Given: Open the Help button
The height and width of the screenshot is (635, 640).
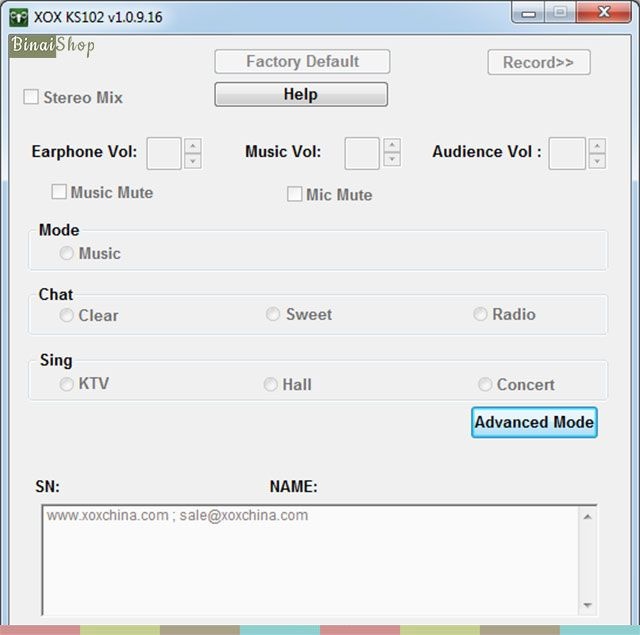Looking at the screenshot, I should tap(301, 94).
